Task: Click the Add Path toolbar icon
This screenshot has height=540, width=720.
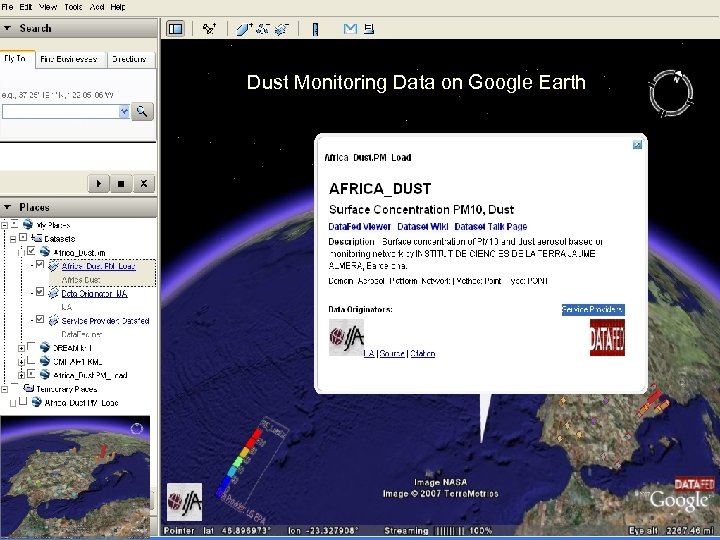Action: coord(263,29)
